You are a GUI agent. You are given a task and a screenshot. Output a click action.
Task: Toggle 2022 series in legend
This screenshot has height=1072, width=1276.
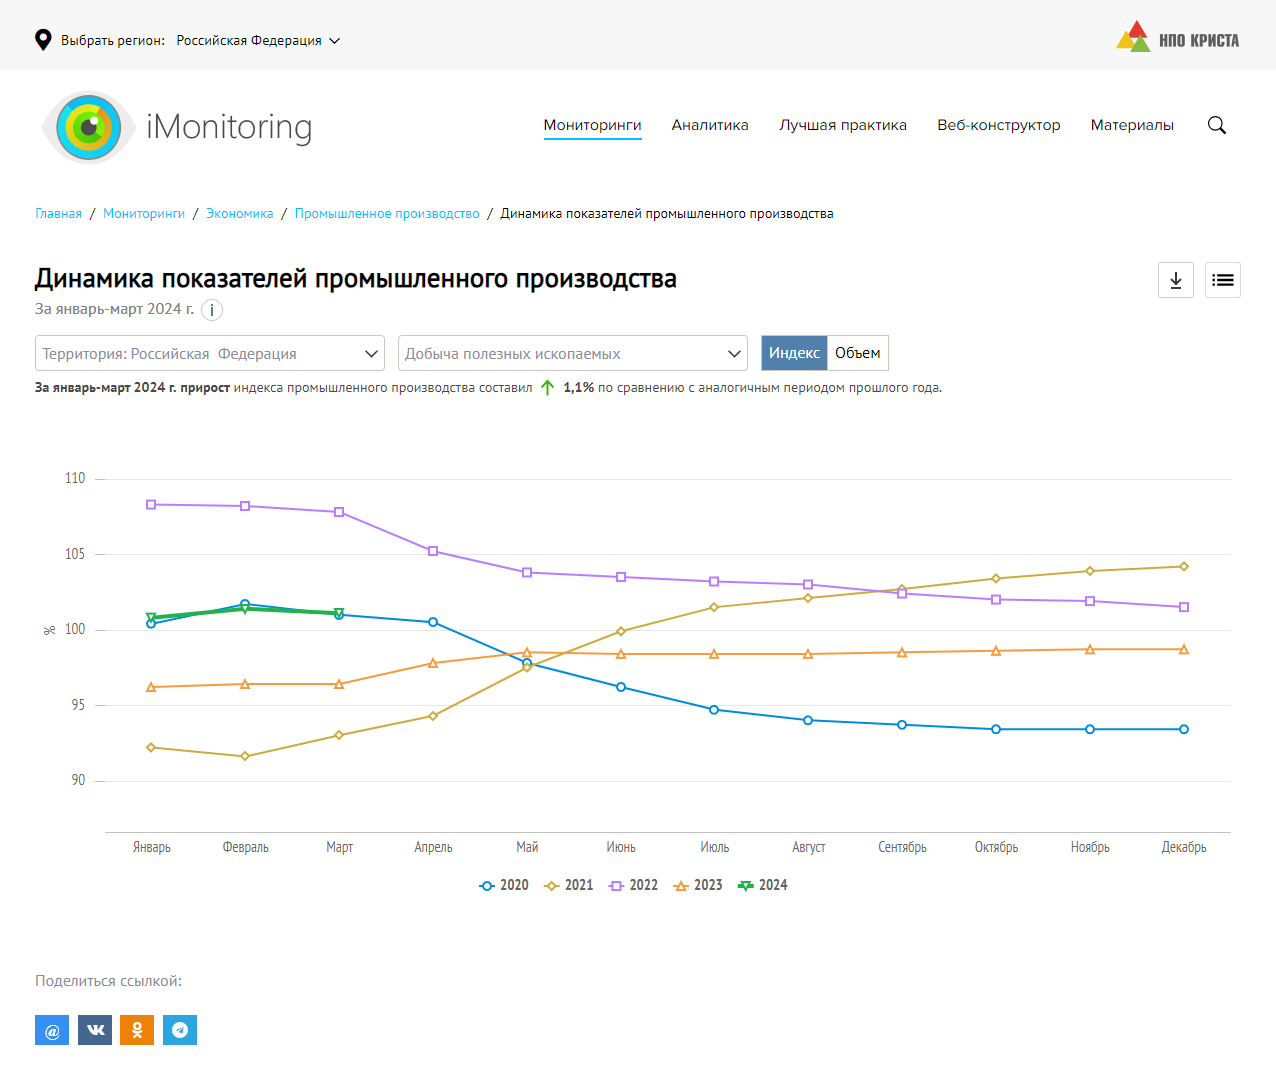click(634, 885)
